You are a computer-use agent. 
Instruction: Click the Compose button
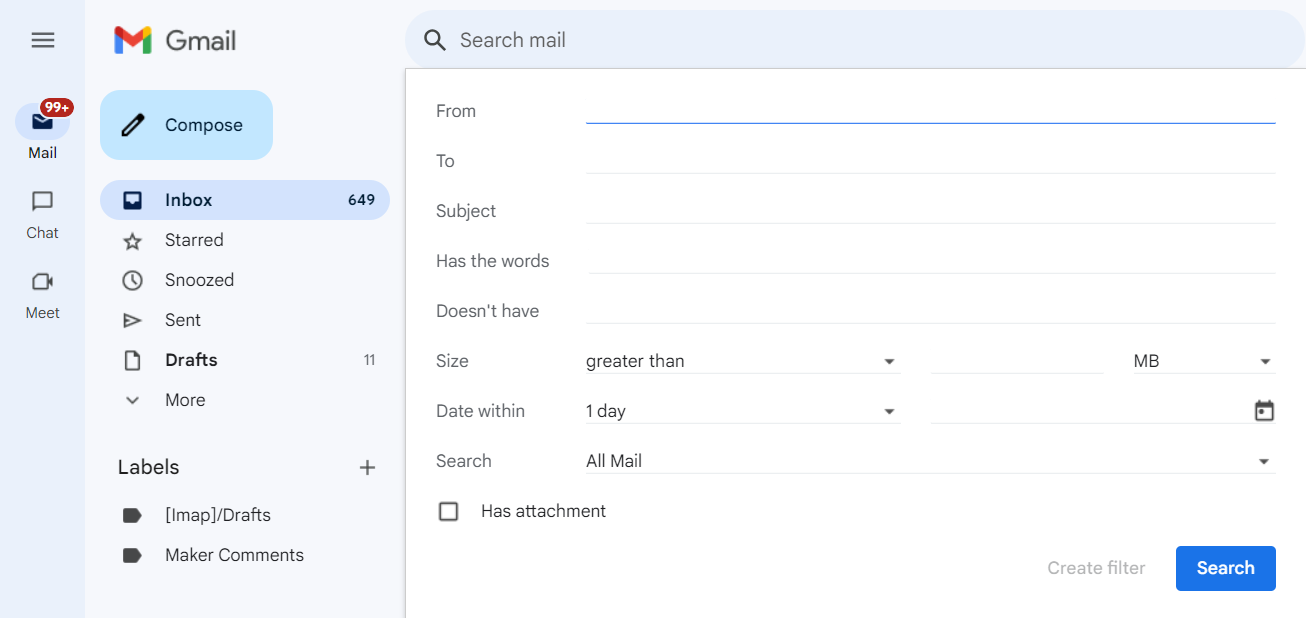pyautogui.click(x=186, y=125)
